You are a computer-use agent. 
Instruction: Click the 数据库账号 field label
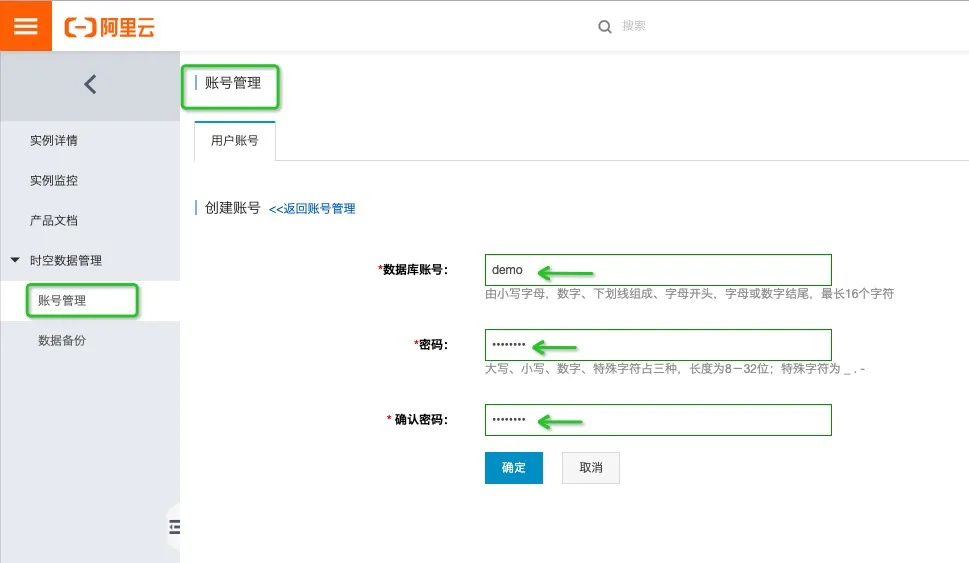[x=413, y=269]
